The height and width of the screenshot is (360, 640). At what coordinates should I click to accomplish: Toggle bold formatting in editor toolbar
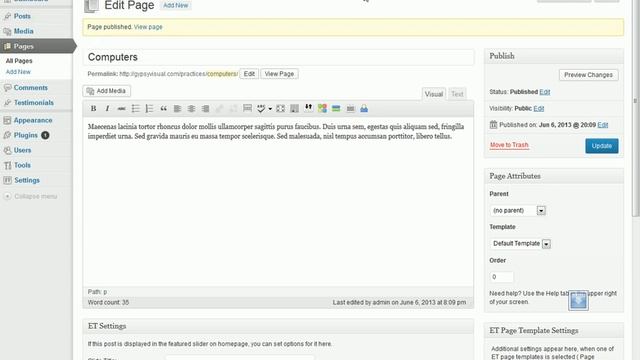click(93, 109)
